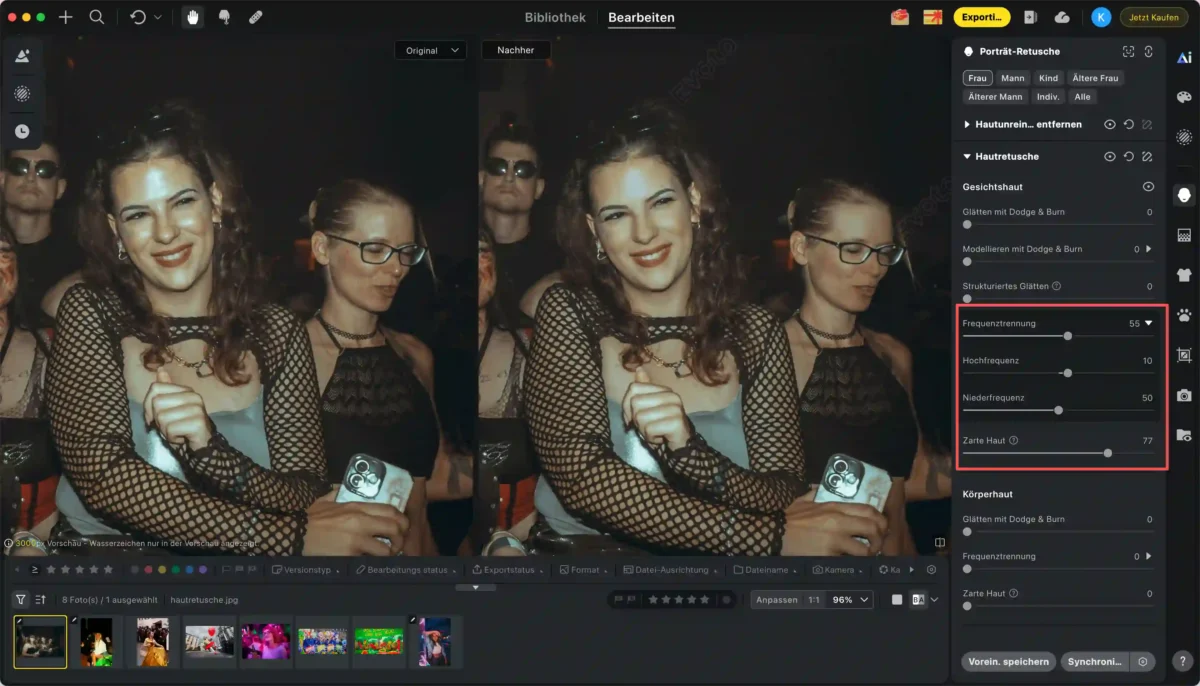The width and height of the screenshot is (1200, 686).
Task: Toggle visibility of Hautretusche section
Action: tap(1109, 157)
